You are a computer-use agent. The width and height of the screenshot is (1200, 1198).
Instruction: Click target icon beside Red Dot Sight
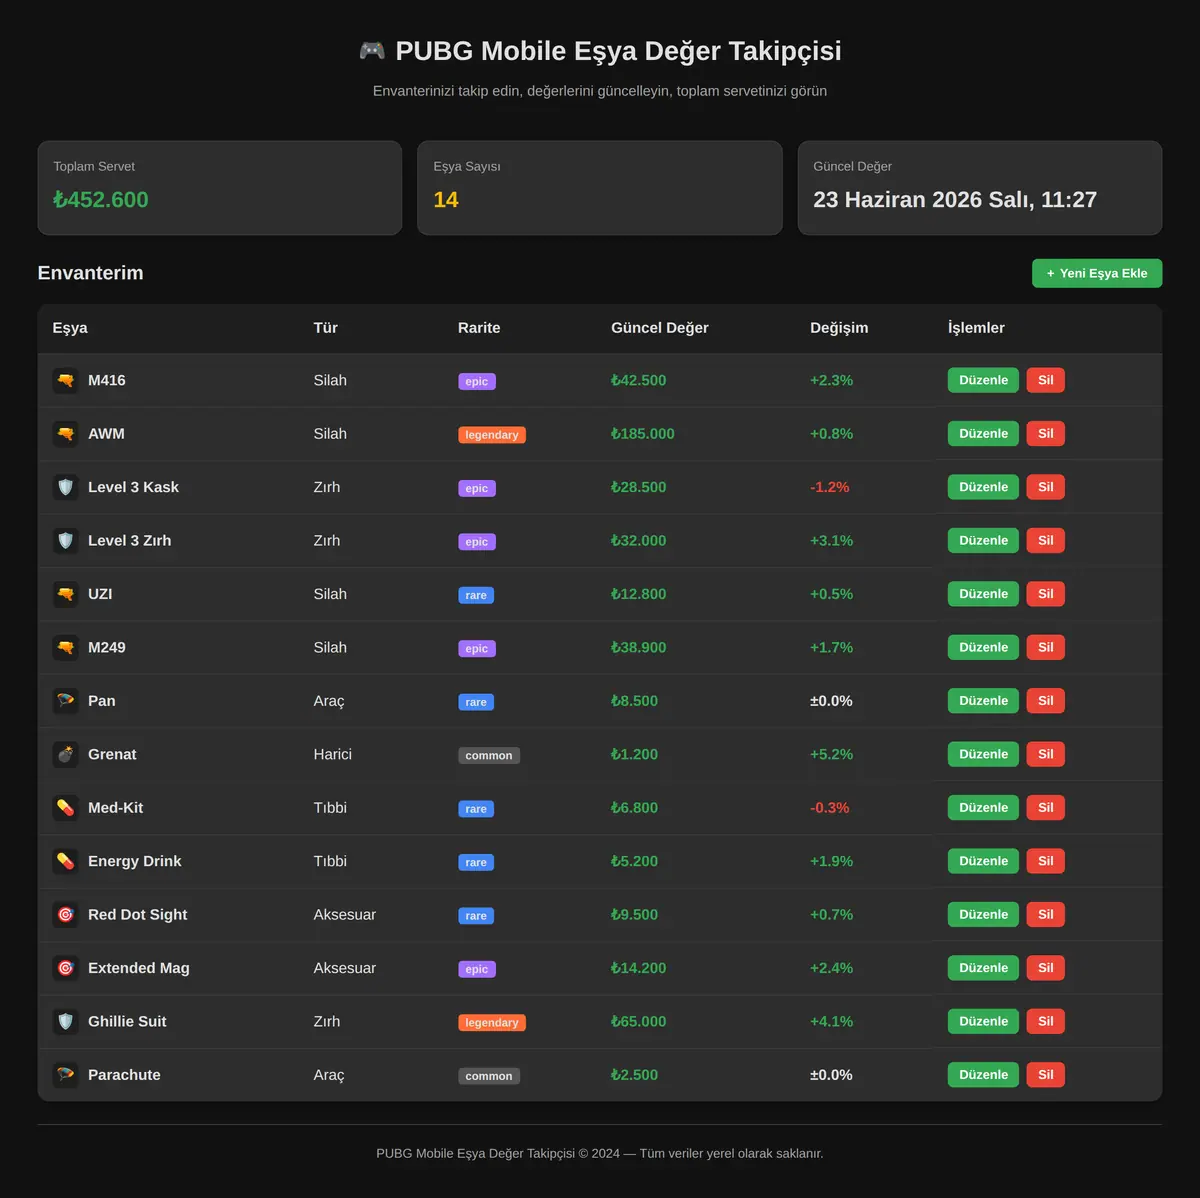(65, 914)
